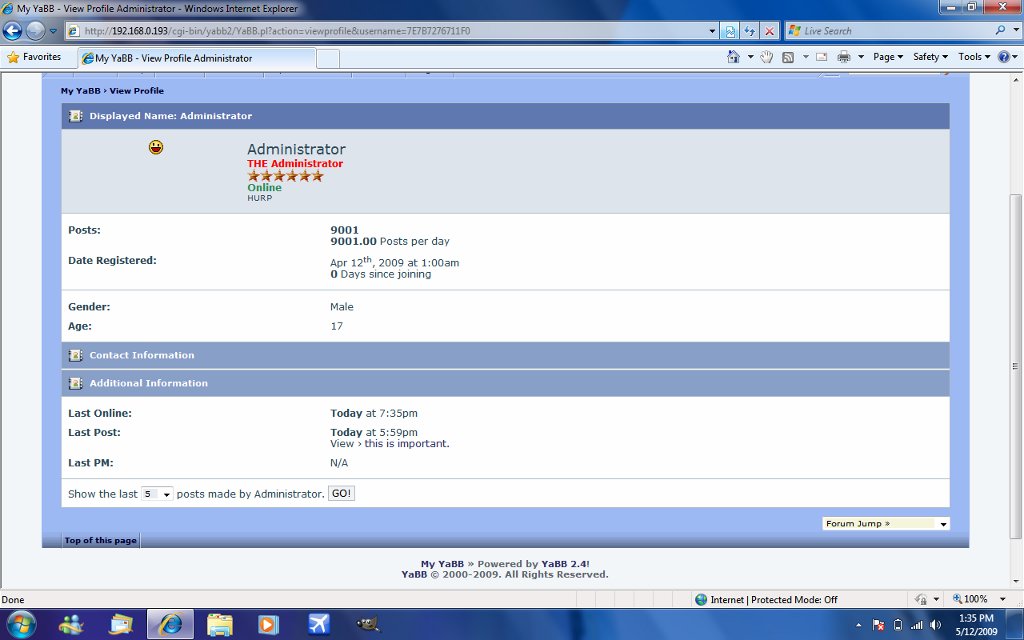The height and width of the screenshot is (640, 1024).
Task: Open the mail envelope taskbar icon
Action: (121, 624)
